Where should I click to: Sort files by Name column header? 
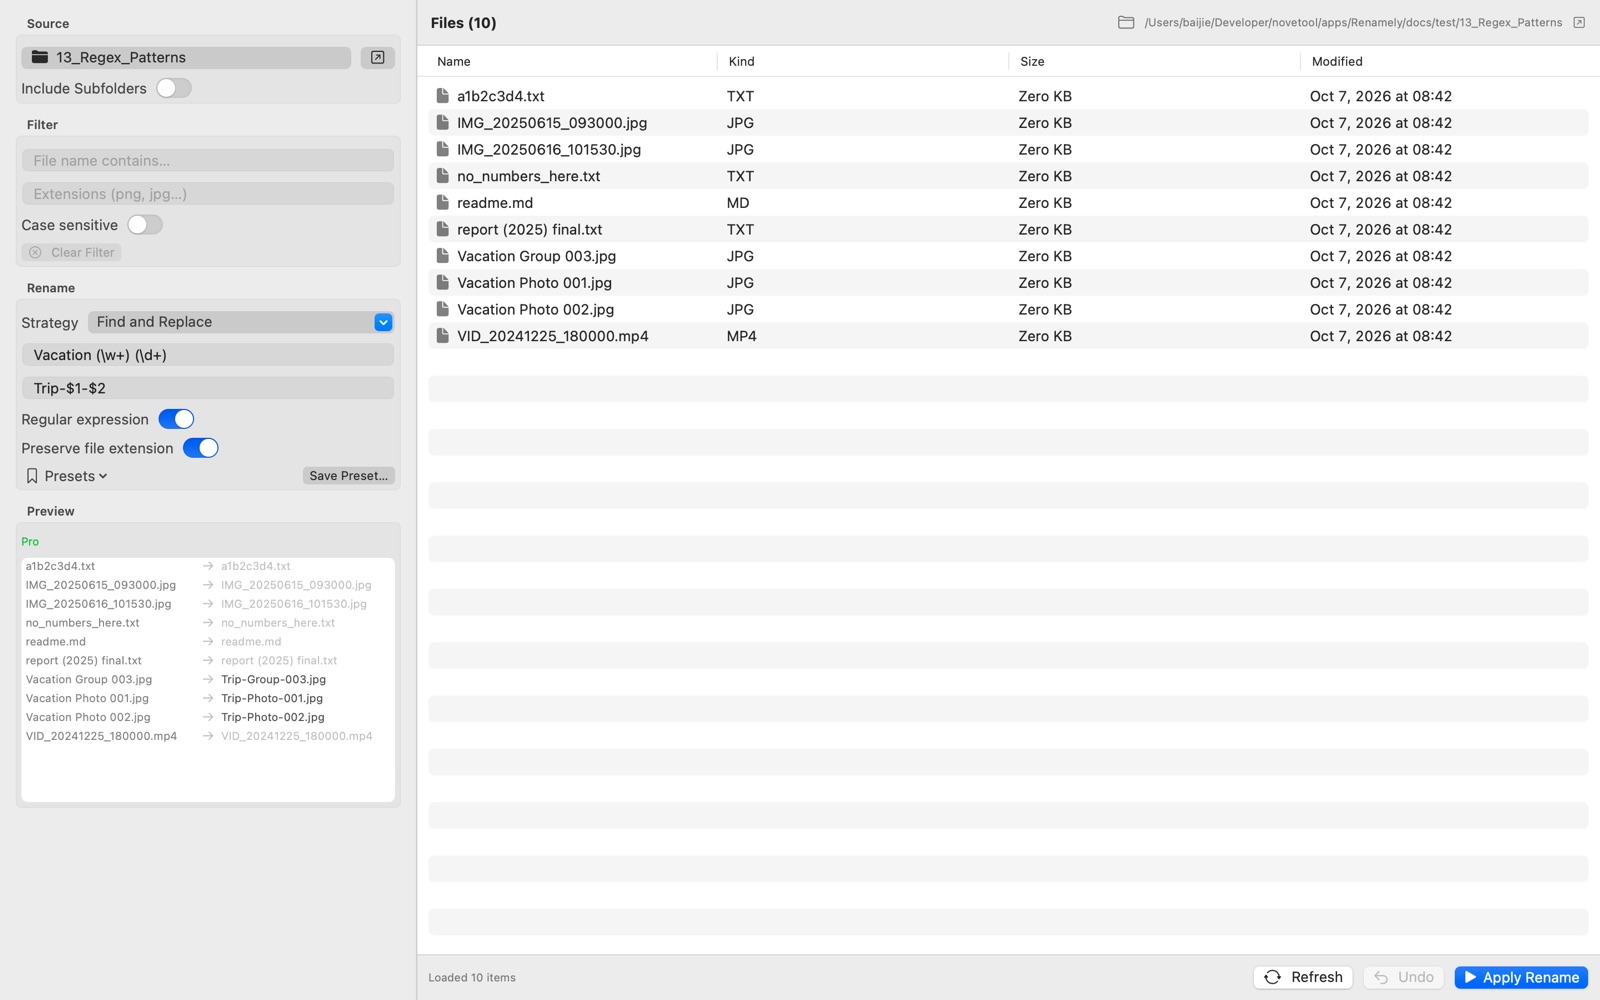click(454, 61)
